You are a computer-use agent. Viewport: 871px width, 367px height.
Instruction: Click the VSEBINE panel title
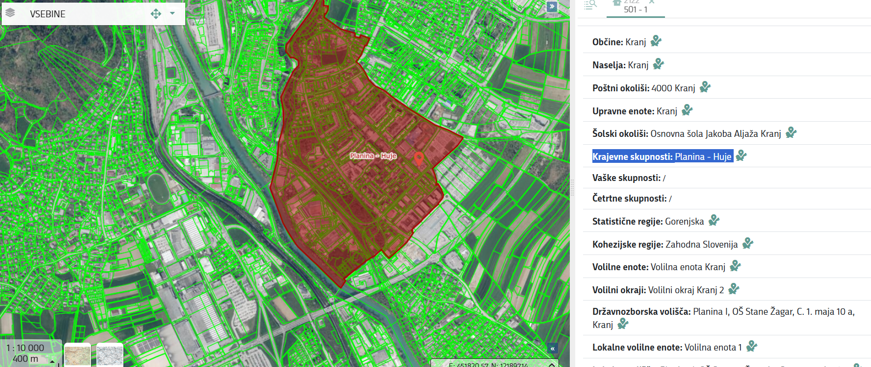48,14
